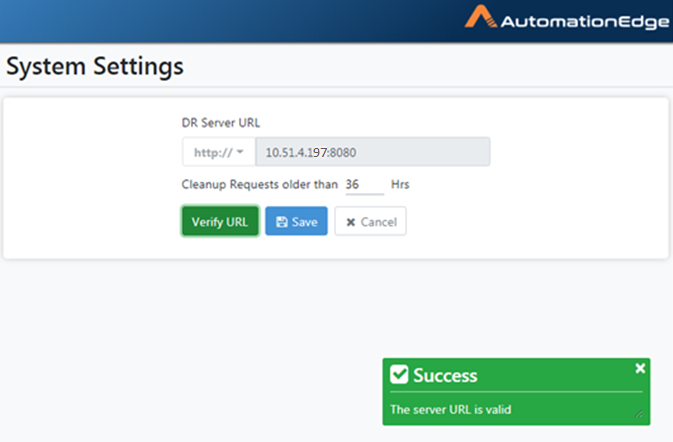The image size is (673, 442).
Task: Click the orange AutomationEdge logo icon
Action: pyautogui.click(x=481, y=16)
